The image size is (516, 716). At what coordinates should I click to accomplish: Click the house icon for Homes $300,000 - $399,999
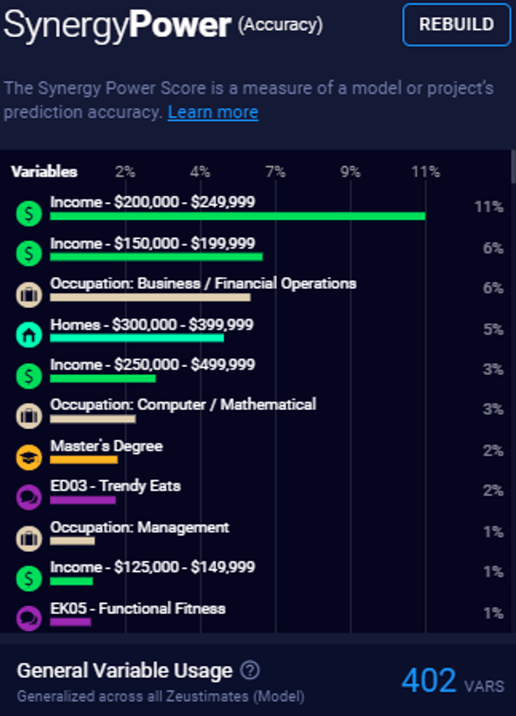29,335
